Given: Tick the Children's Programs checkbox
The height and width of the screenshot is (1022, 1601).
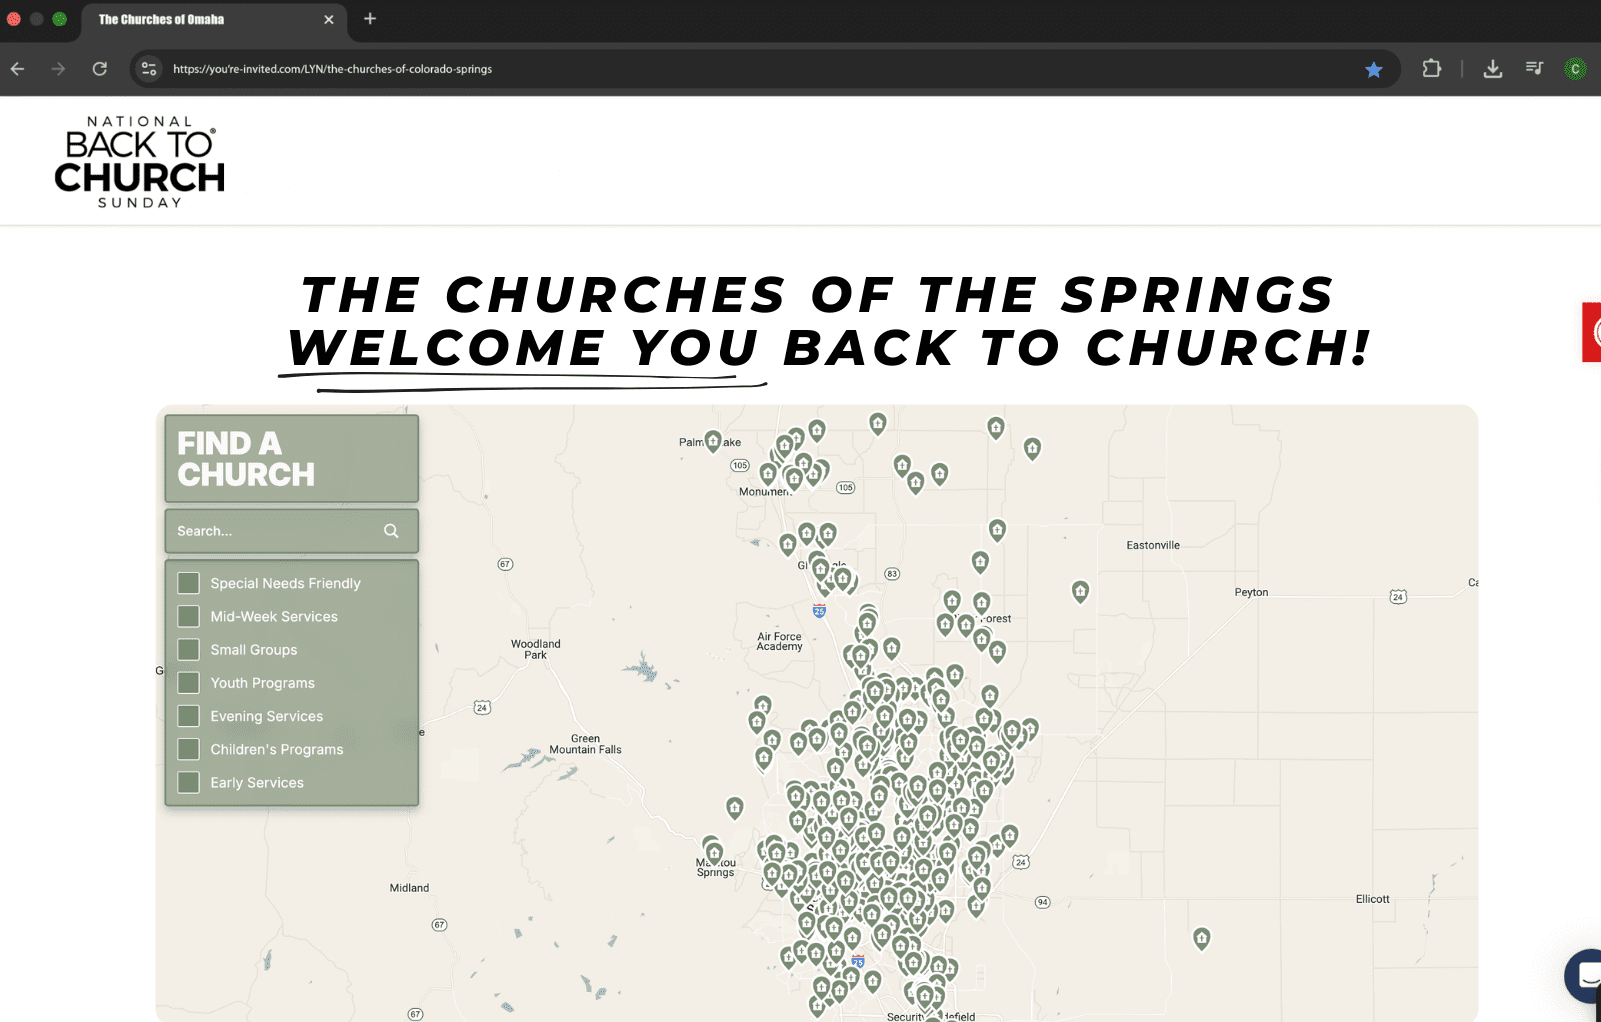Looking at the screenshot, I should pyautogui.click(x=188, y=749).
